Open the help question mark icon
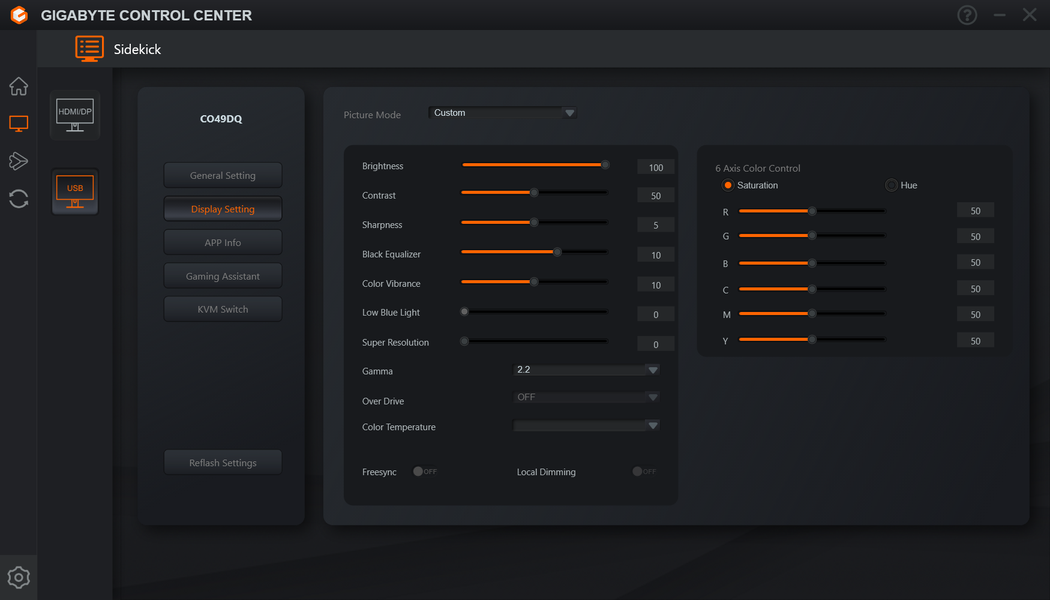 (x=967, y=15)
